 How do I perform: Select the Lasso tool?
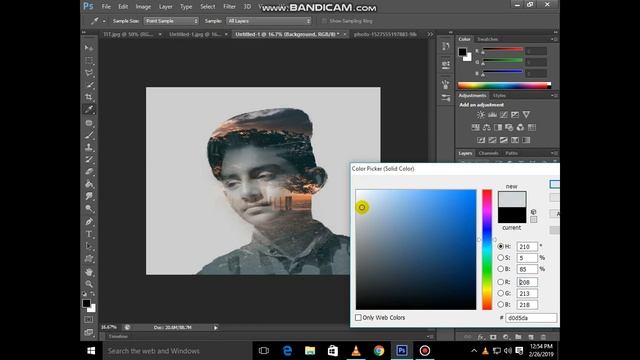89,73
